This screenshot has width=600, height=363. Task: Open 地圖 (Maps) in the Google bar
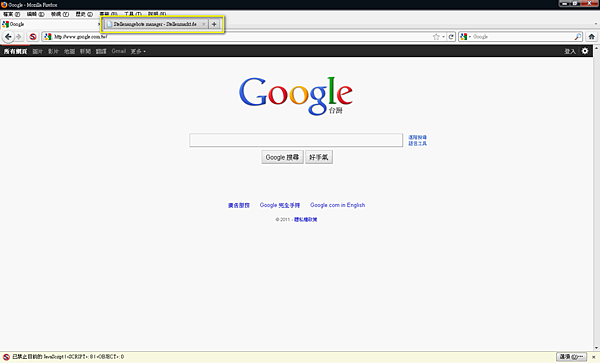tap(69, 51)
